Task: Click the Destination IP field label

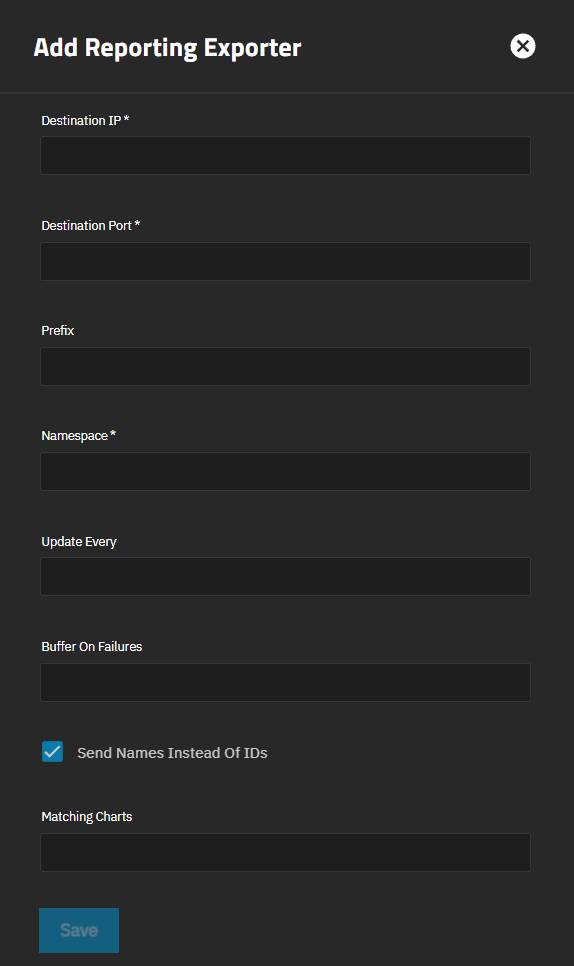Action: tap(81, 121)
